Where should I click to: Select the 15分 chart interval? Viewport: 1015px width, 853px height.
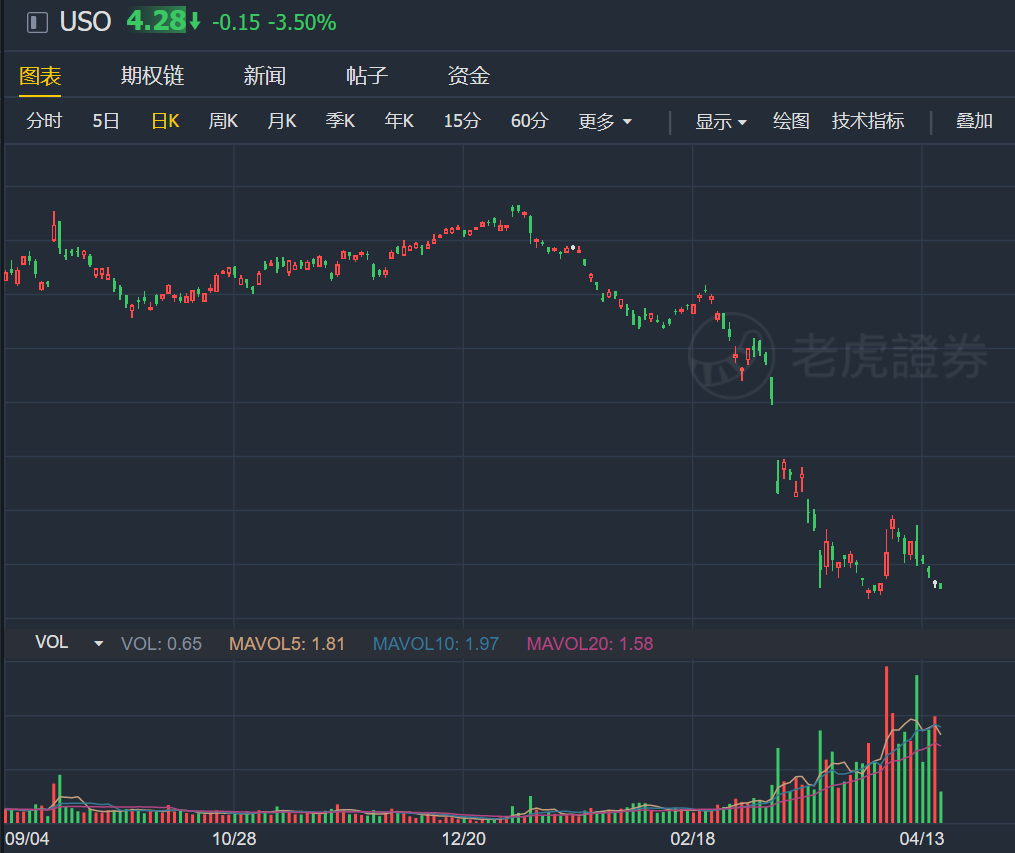(462, 121)
